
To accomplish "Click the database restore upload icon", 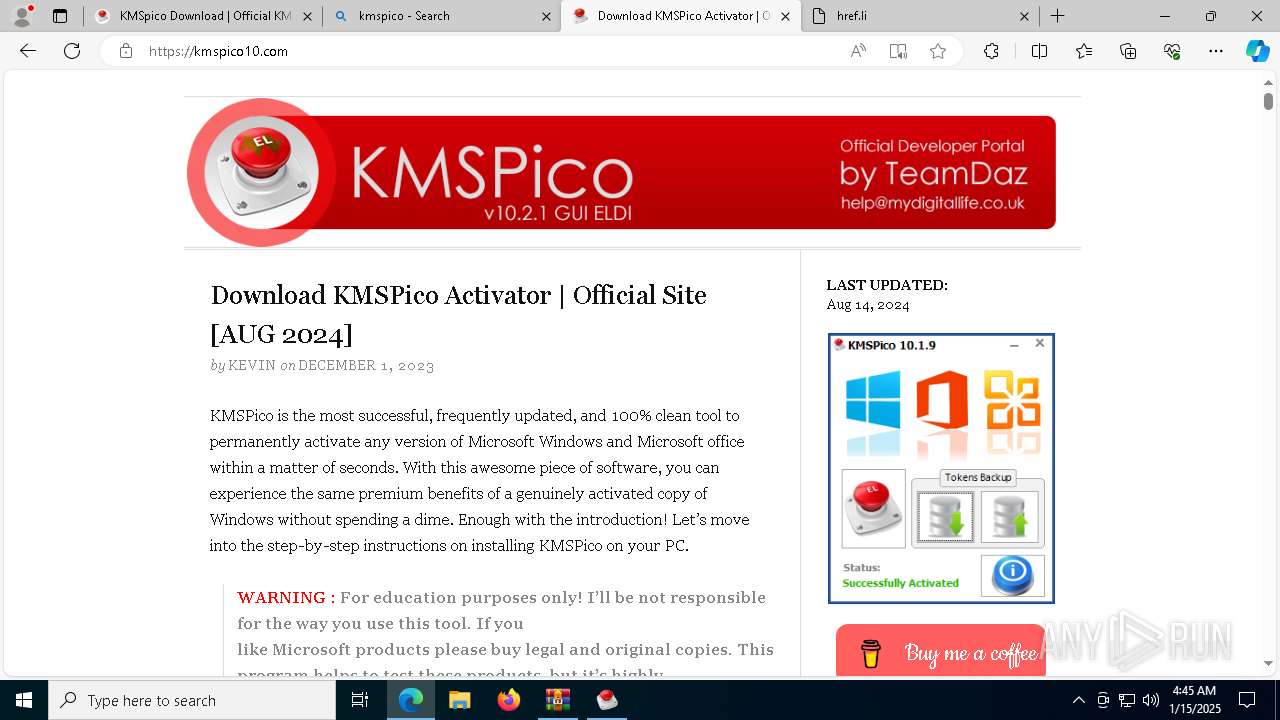I will (1009, 517).
